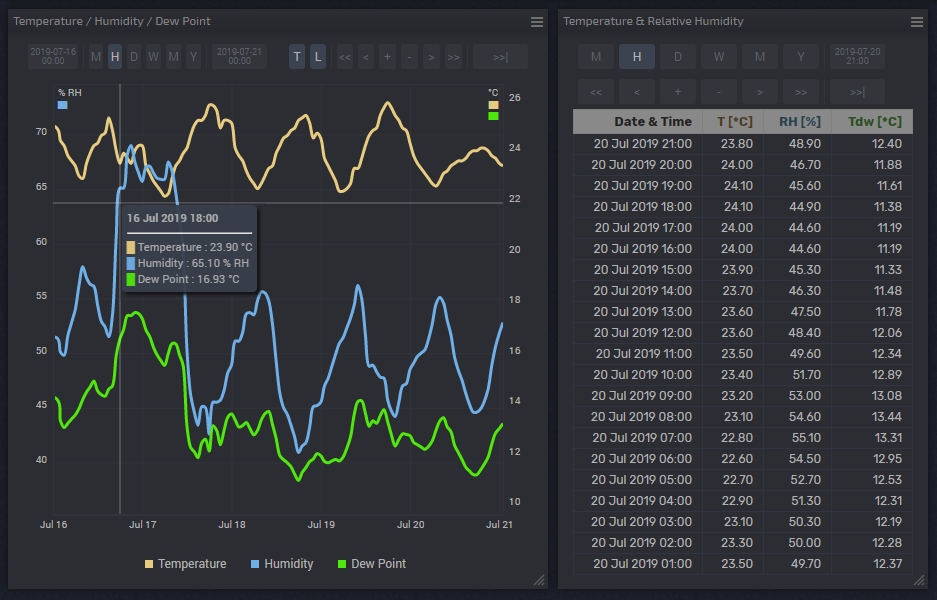Click the Date & Time column header
937x600 pixels.
637,121
